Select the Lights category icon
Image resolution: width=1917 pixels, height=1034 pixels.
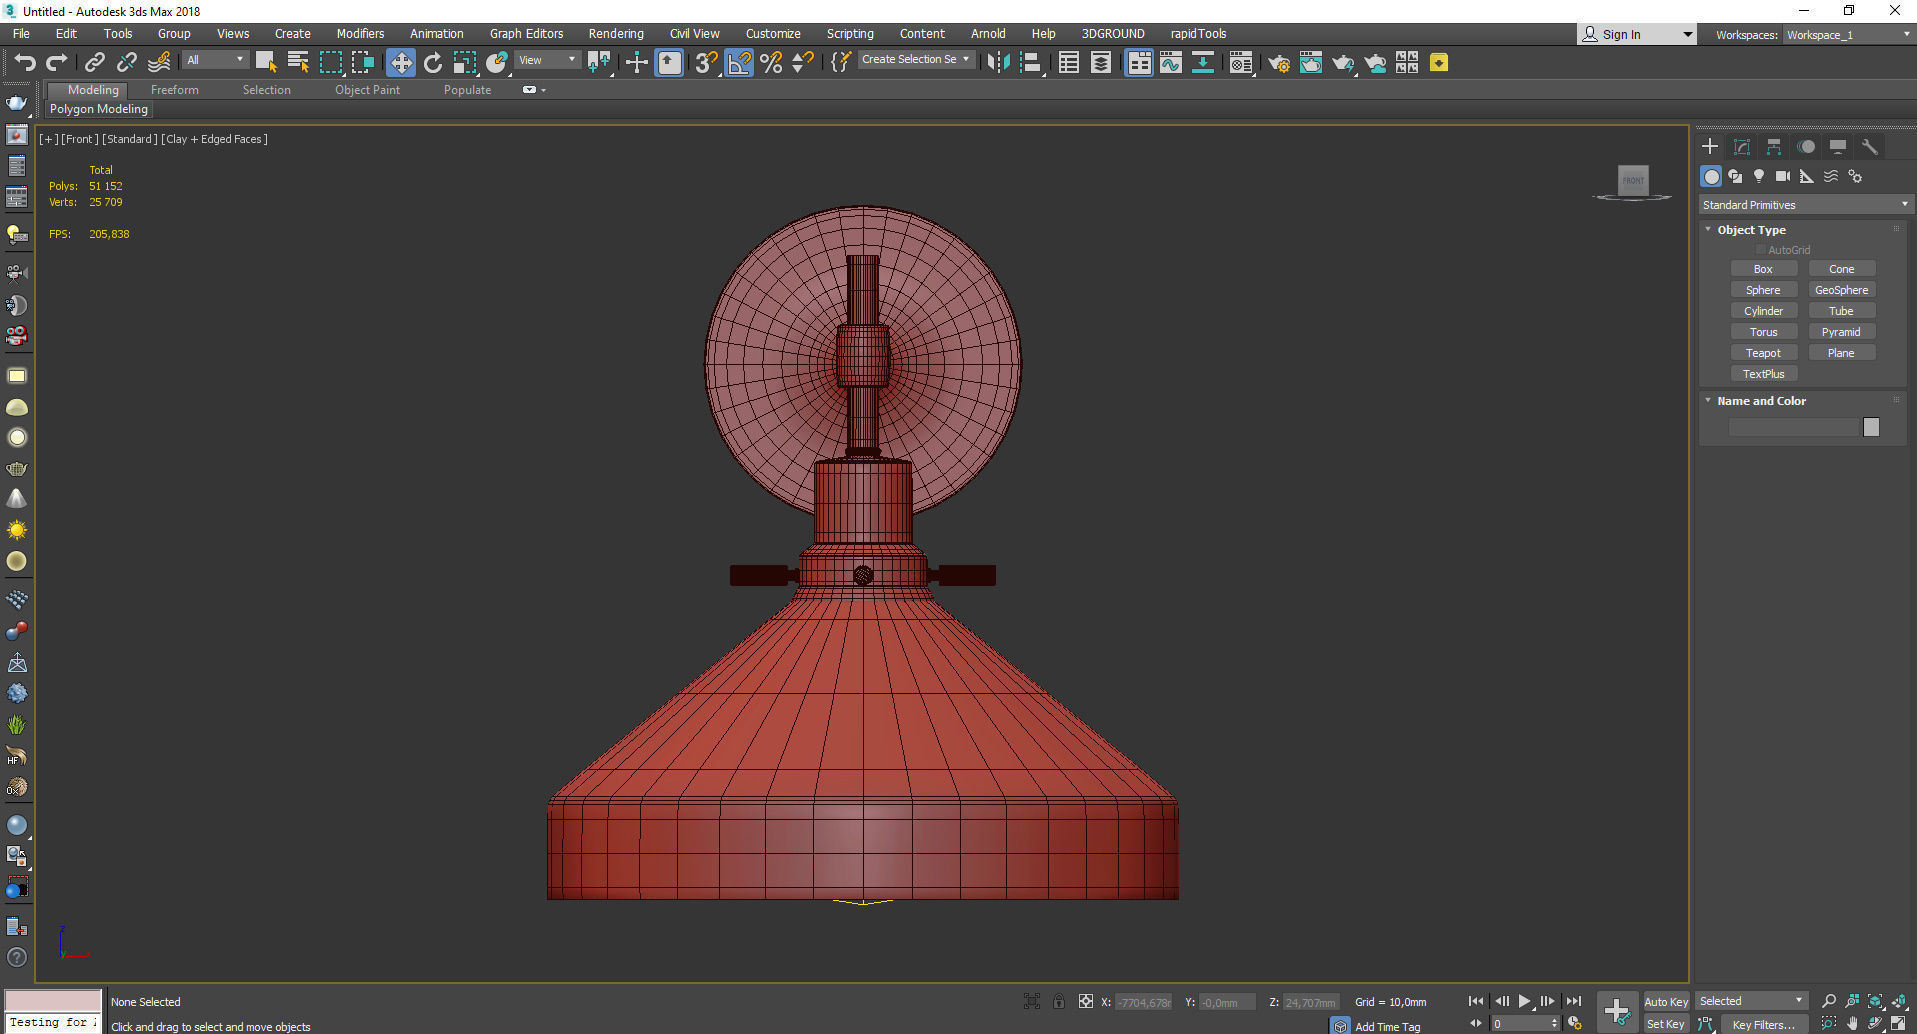pos(1759,176)
